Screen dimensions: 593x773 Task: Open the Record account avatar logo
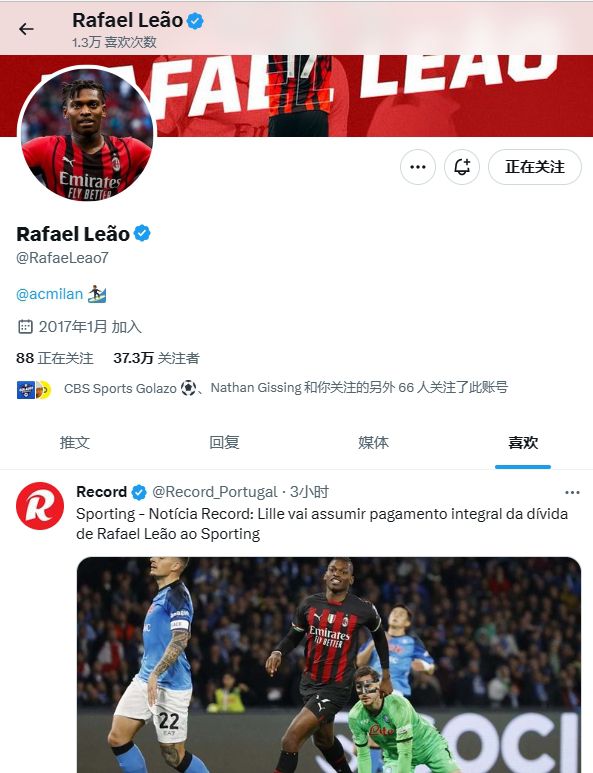[40, 506]
